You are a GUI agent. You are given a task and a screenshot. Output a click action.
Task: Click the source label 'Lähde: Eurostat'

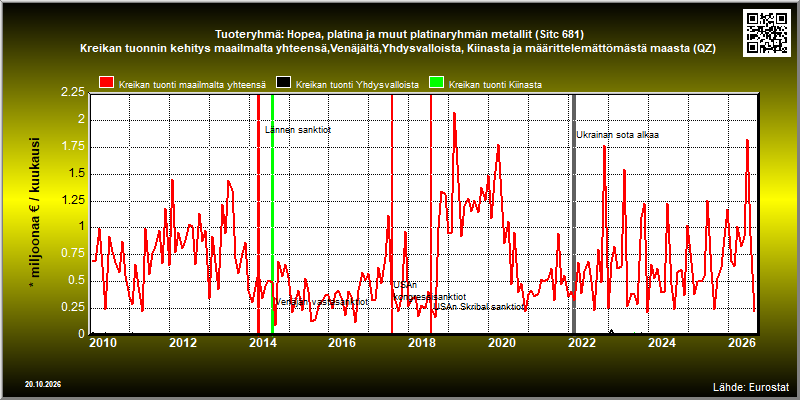tap(751, 386)
